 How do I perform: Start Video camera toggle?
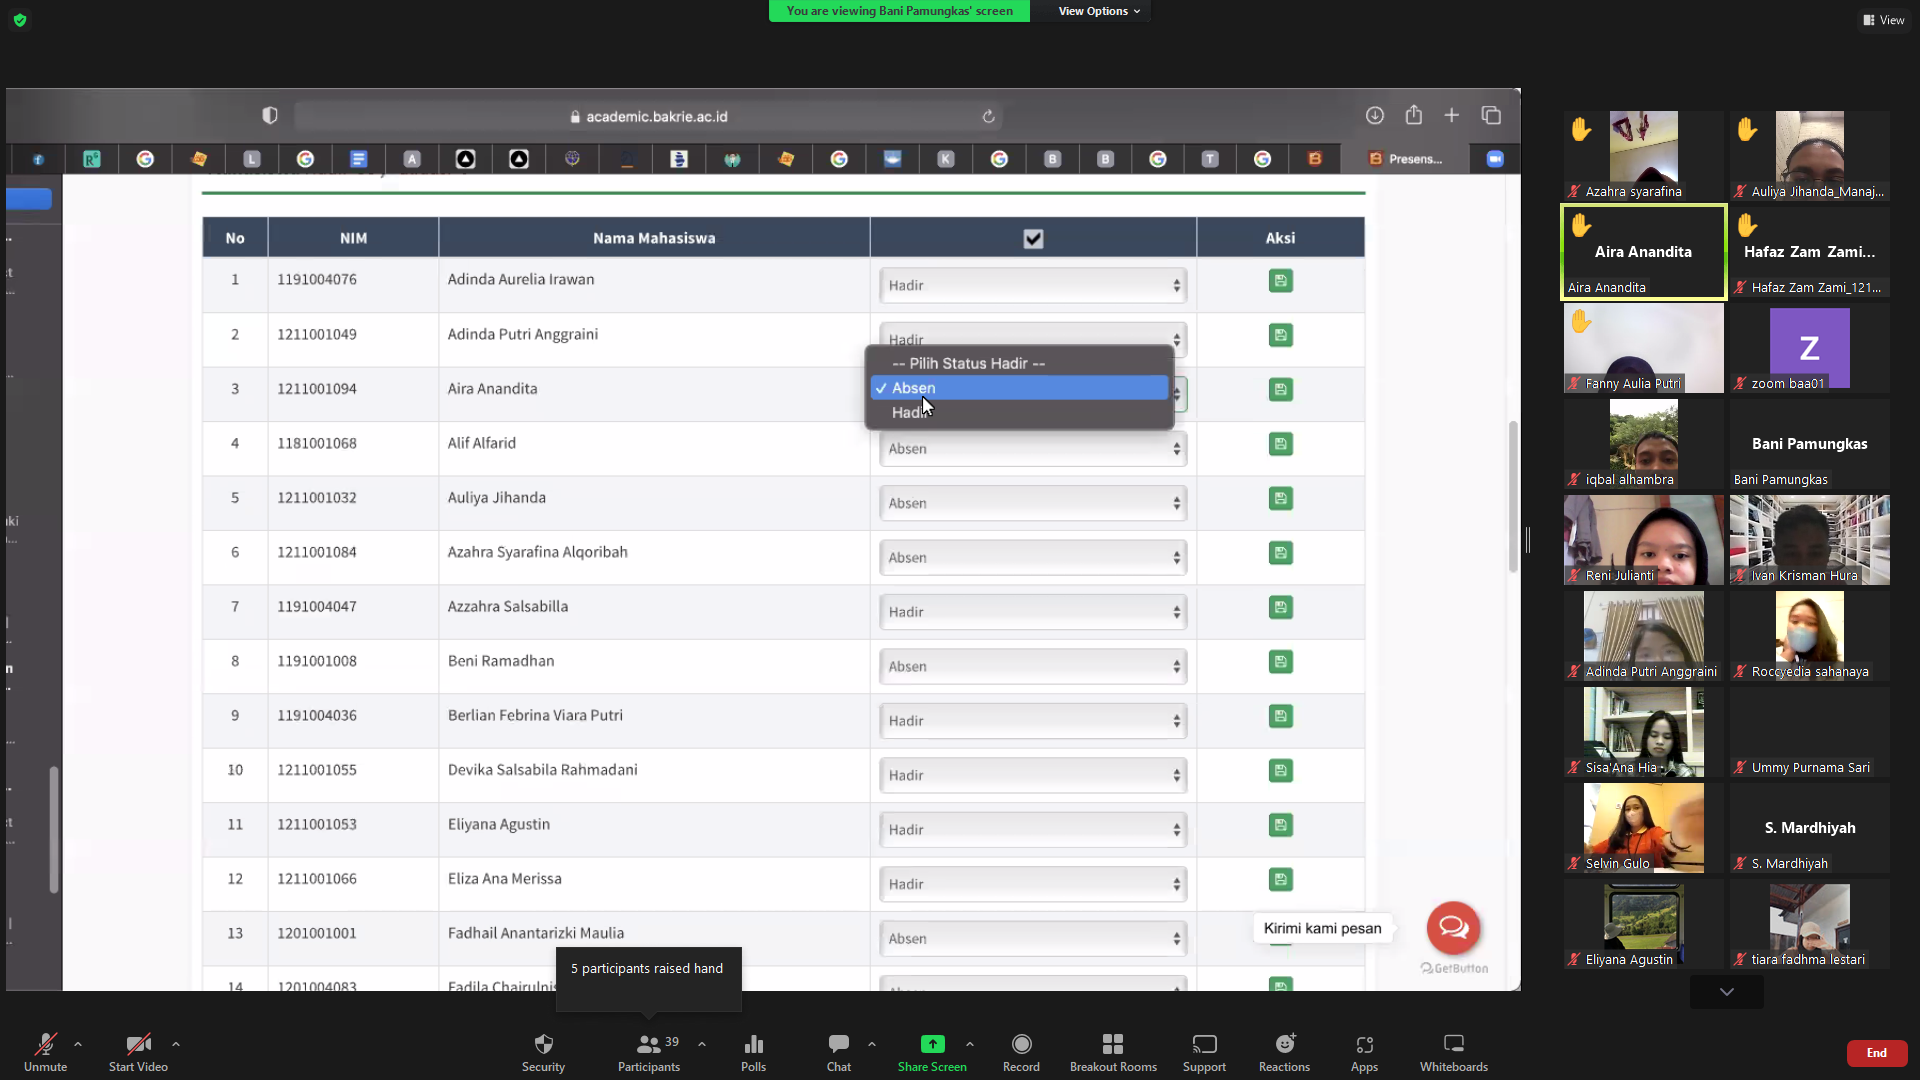coord(138,1052)
